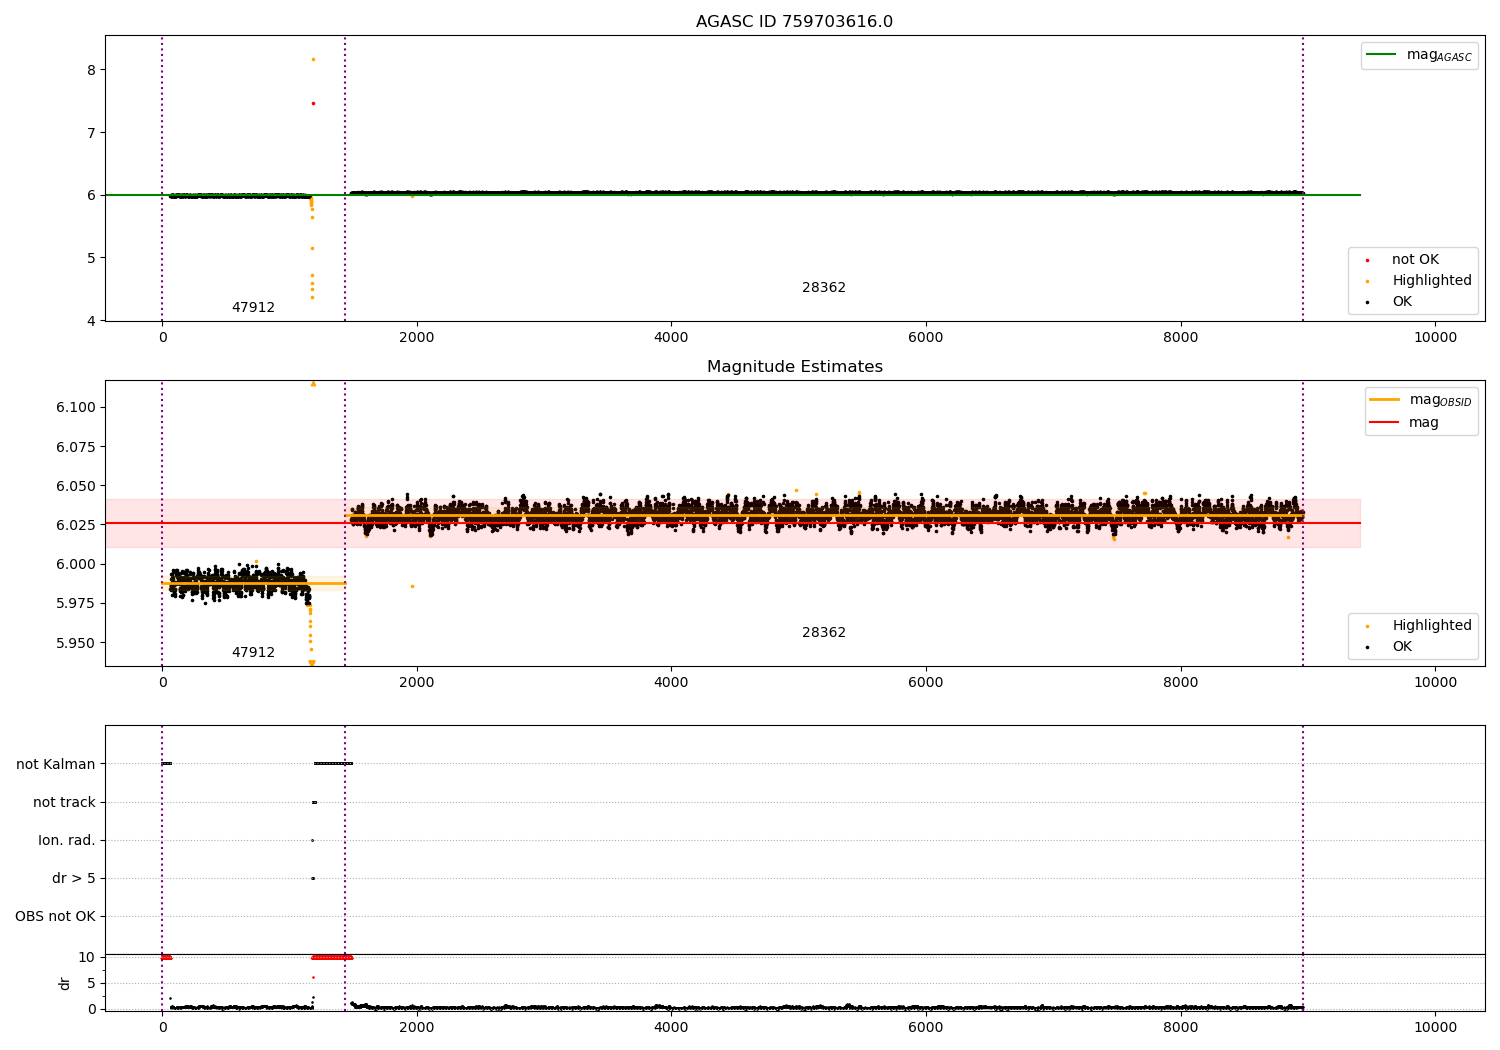Click the "2000" x-tick in the top plot
The width and height of the screenshot is (1500, 1050).
[x=417, y=338]
